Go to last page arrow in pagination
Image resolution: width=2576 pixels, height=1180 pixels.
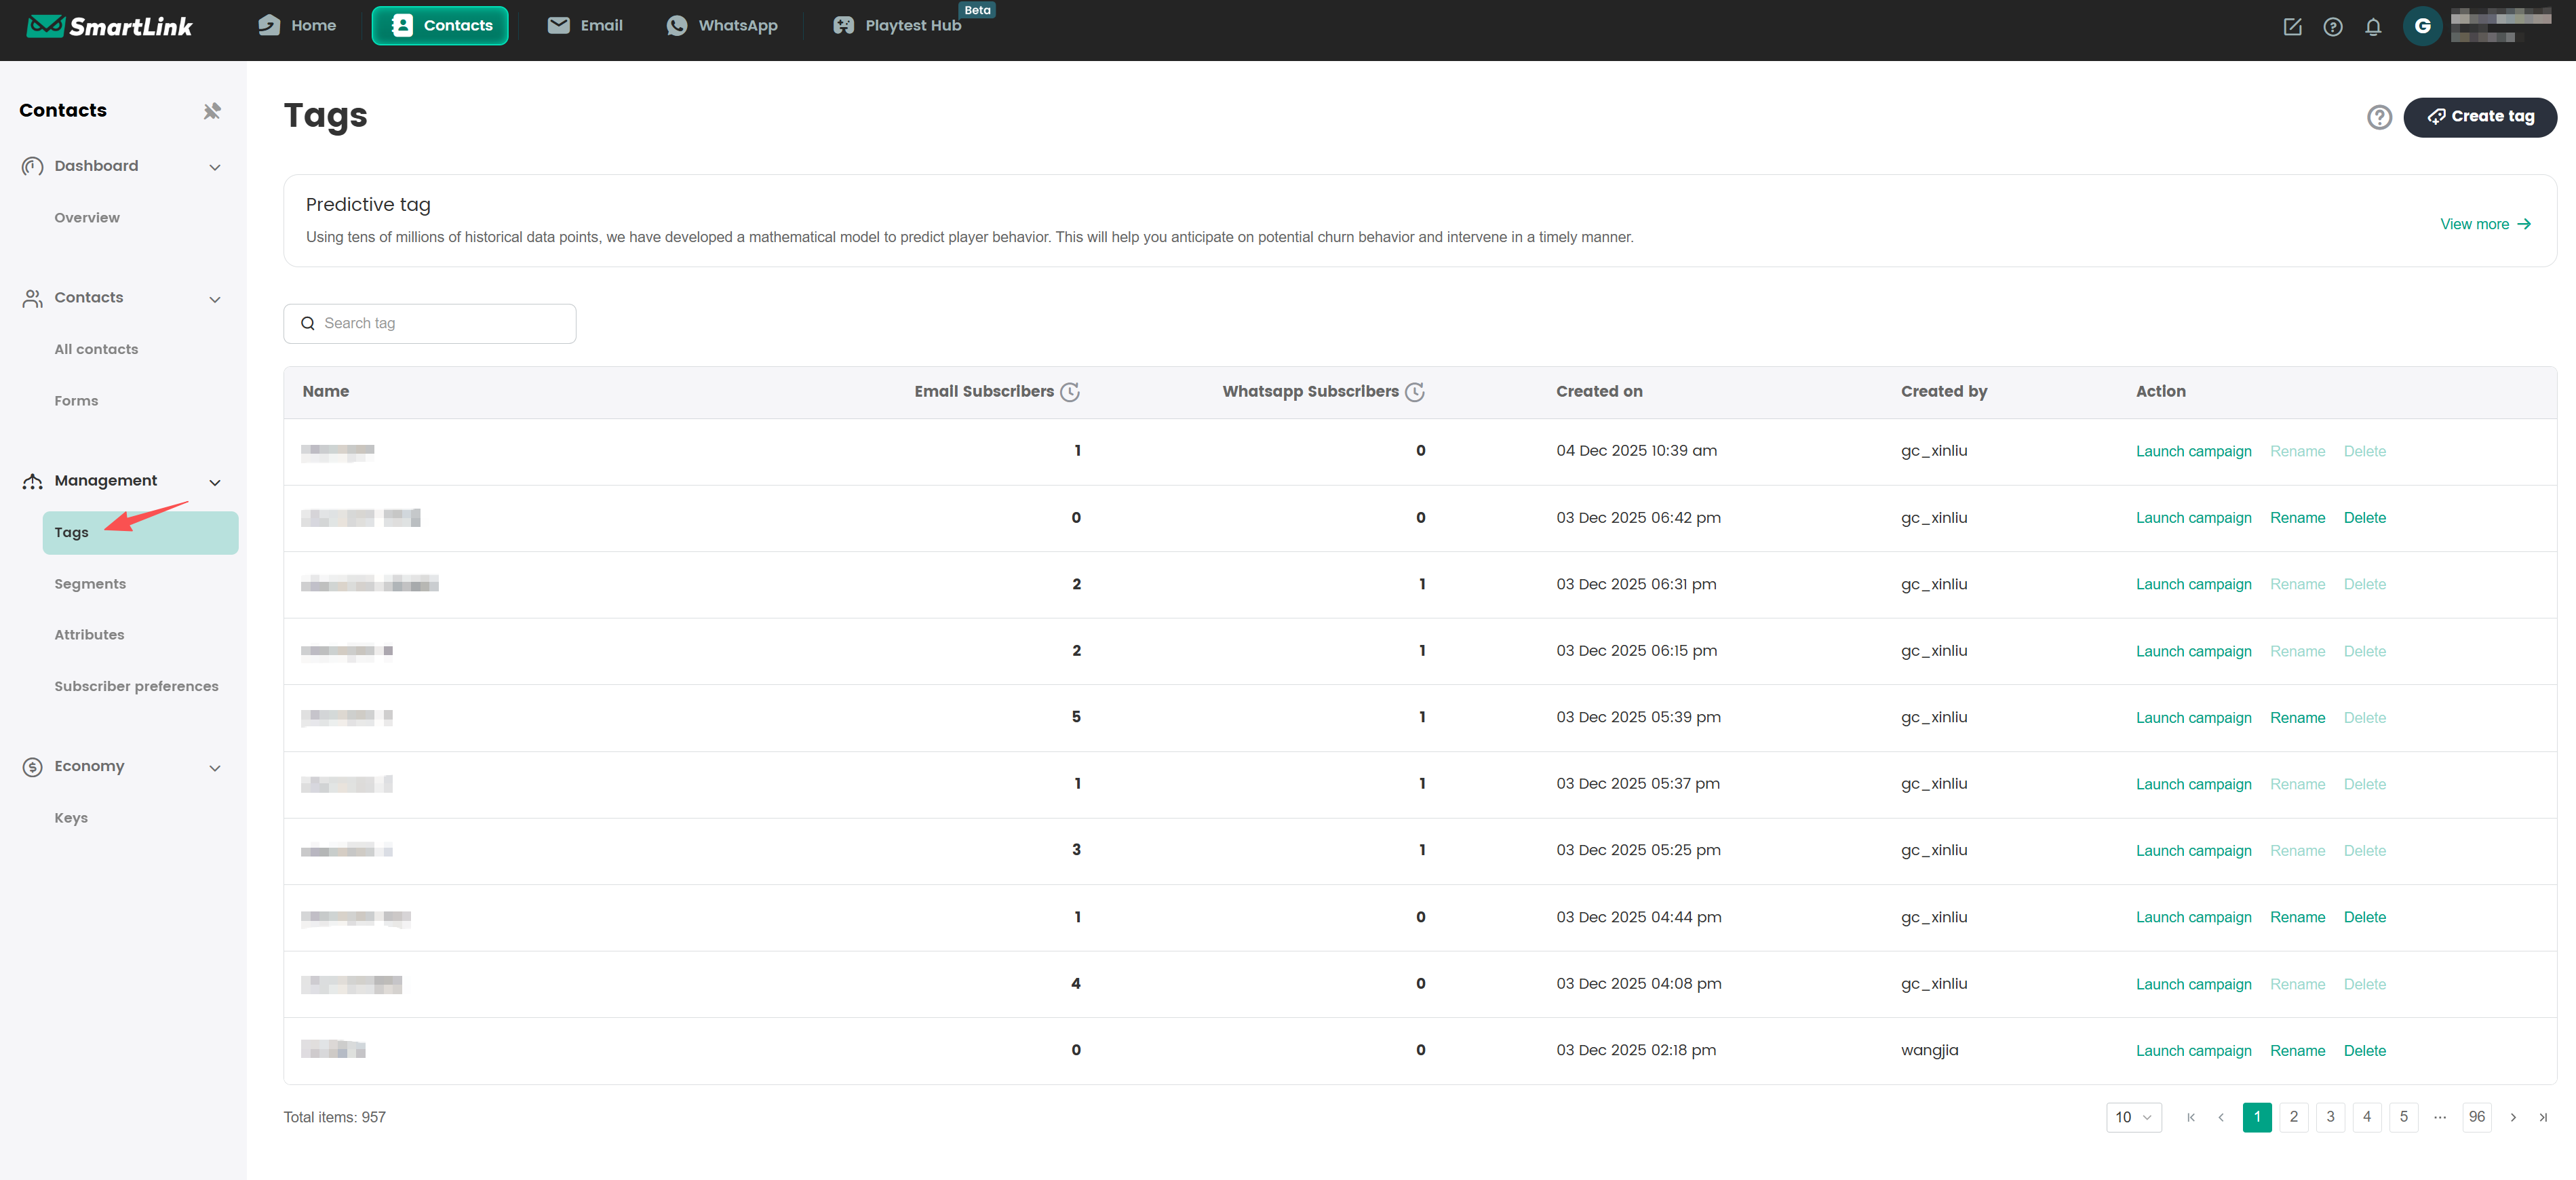click(2542, 1117)
